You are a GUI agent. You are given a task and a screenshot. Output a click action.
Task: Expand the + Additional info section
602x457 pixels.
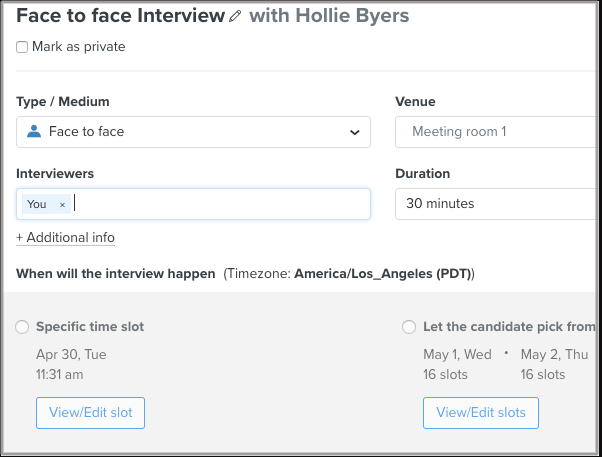(65, 238)
